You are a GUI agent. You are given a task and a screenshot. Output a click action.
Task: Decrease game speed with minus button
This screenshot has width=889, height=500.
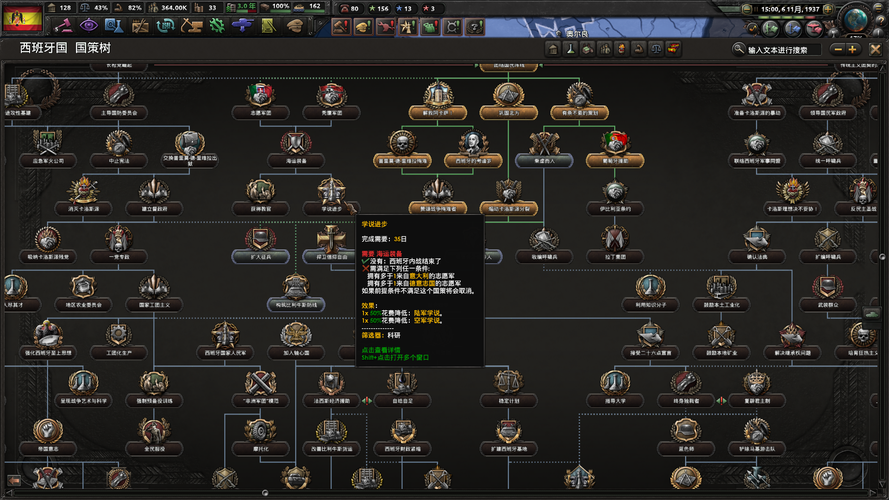coord(747,9)
